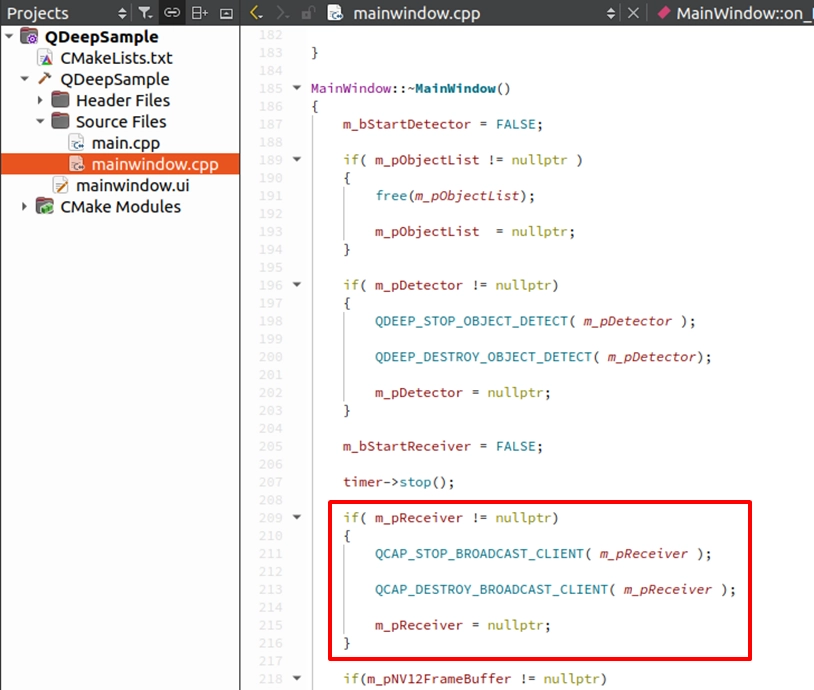Open main.cpp in the tree
The image size is (814, 690).
pyautogui.click(x=126, y=143)
